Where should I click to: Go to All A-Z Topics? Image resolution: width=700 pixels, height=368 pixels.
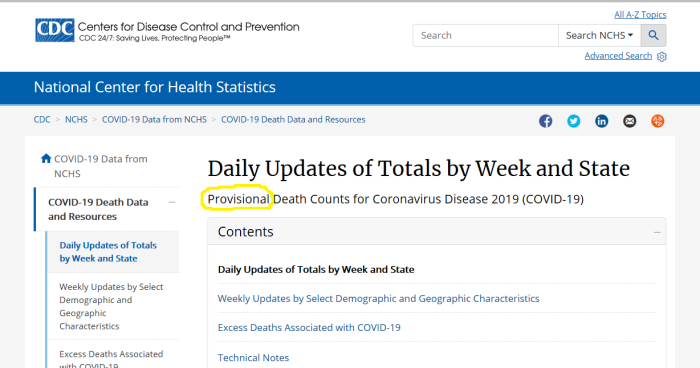click(x=640, y=15)
